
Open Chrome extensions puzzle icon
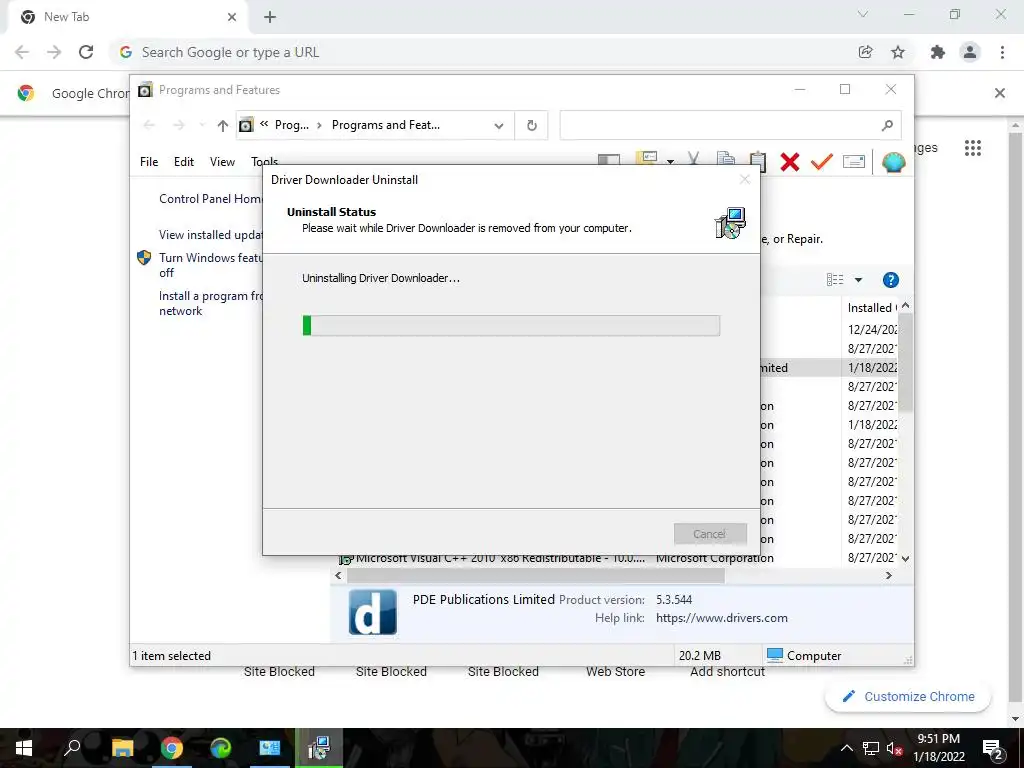coord(938,52)
